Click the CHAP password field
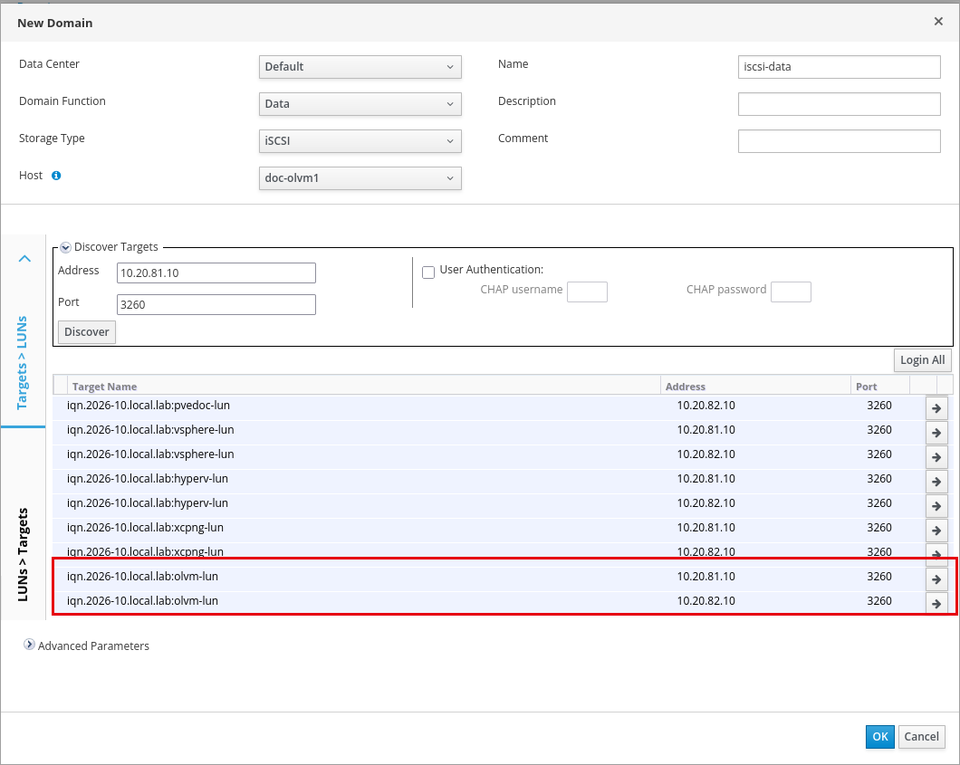This screenshot has width=960, height=765. point(791,292)
